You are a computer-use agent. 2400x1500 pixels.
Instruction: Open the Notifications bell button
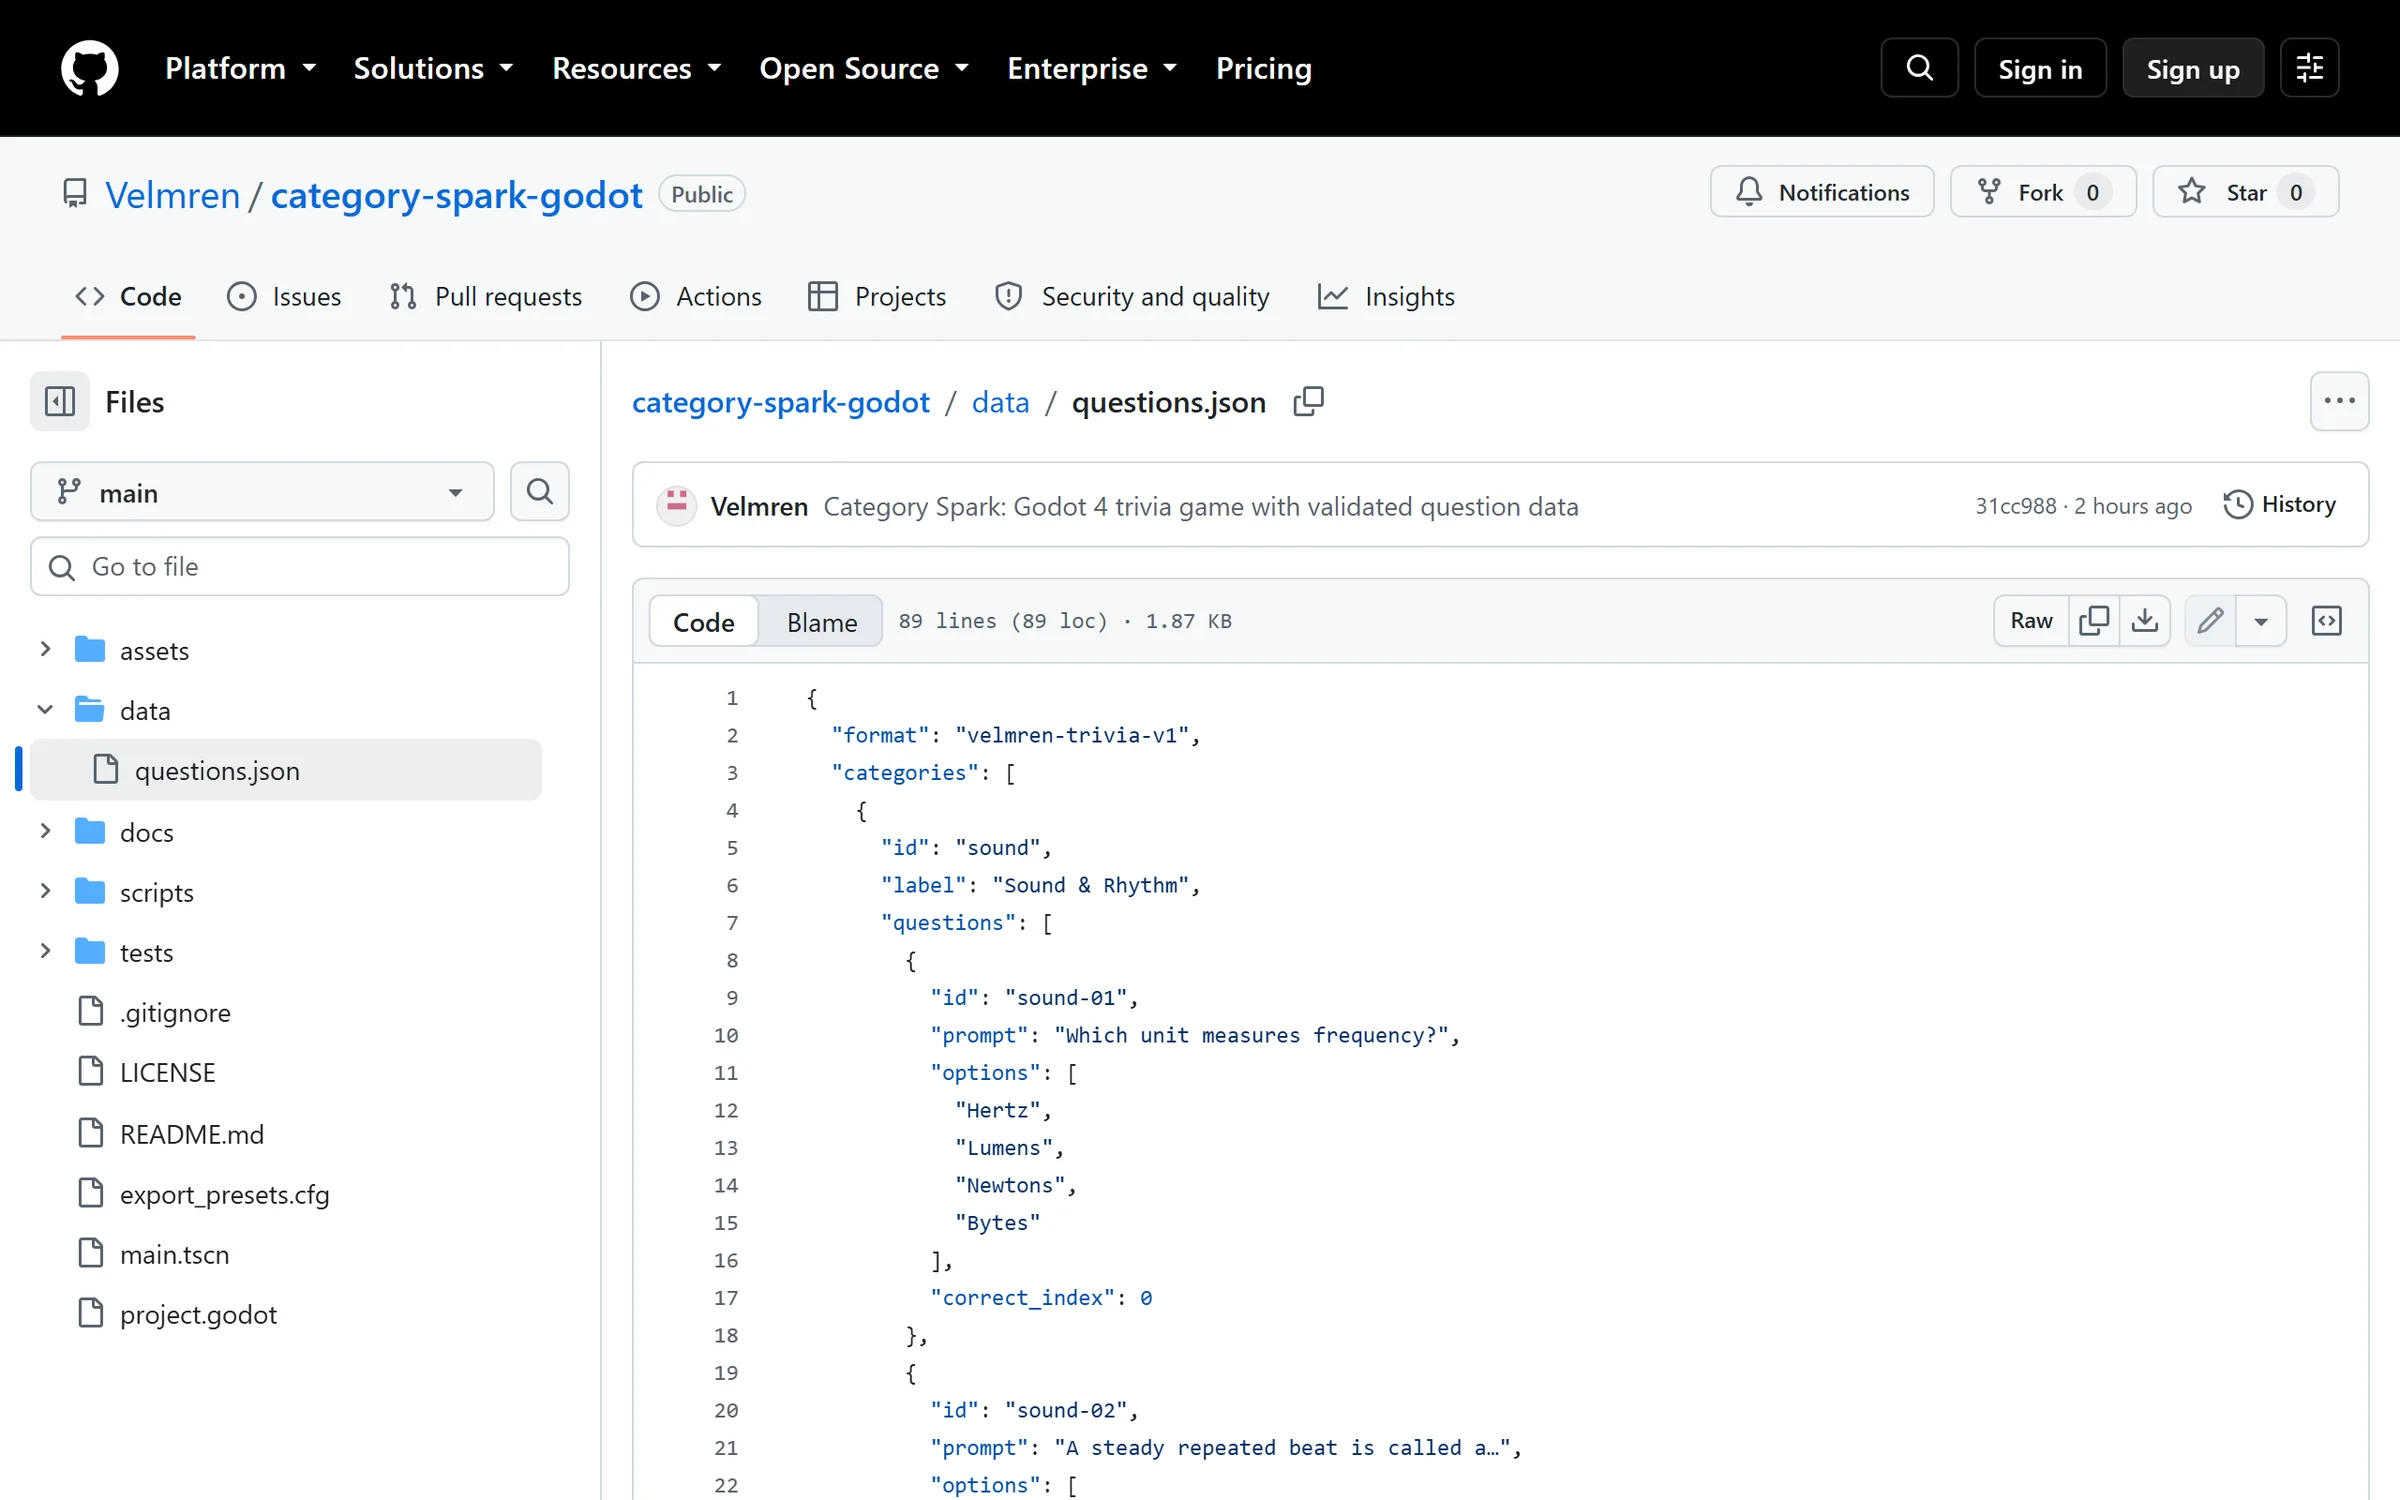pos(1822,192)
